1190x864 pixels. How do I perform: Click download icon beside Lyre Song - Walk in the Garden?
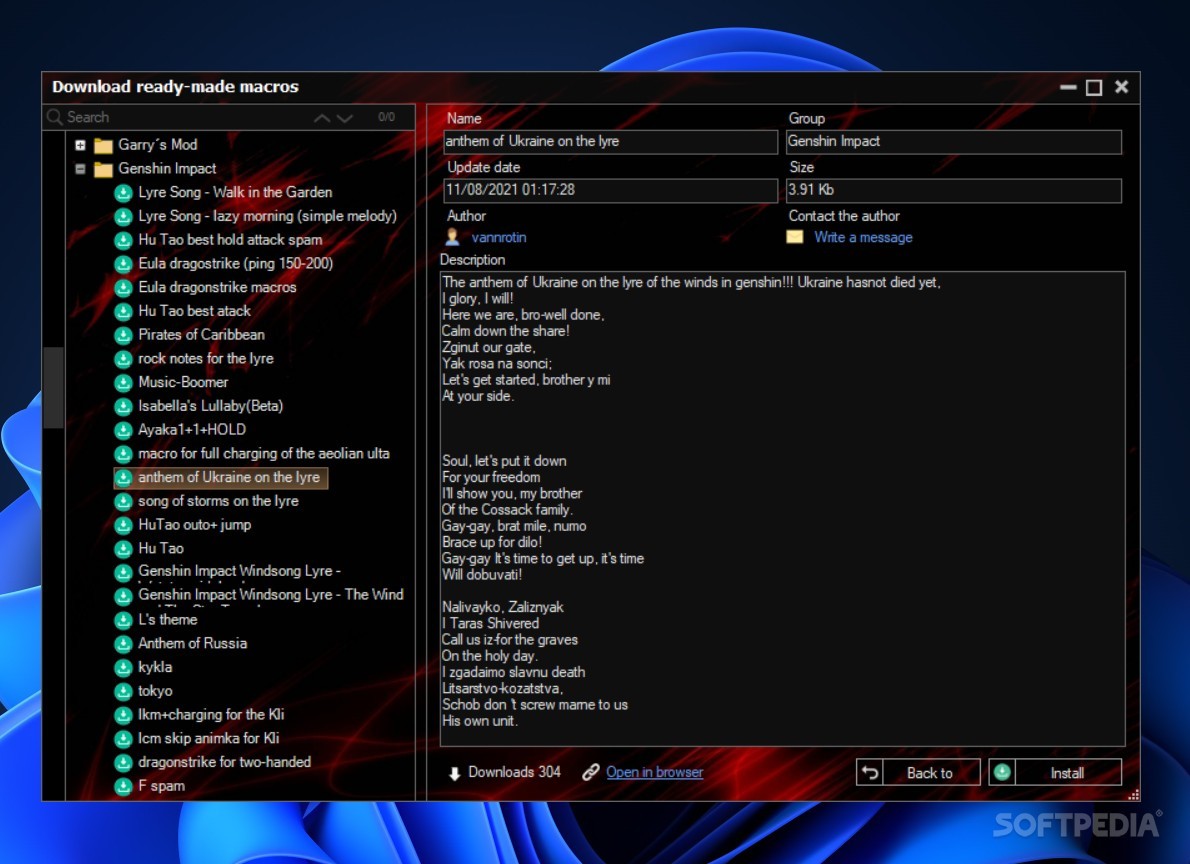point(123,193)
